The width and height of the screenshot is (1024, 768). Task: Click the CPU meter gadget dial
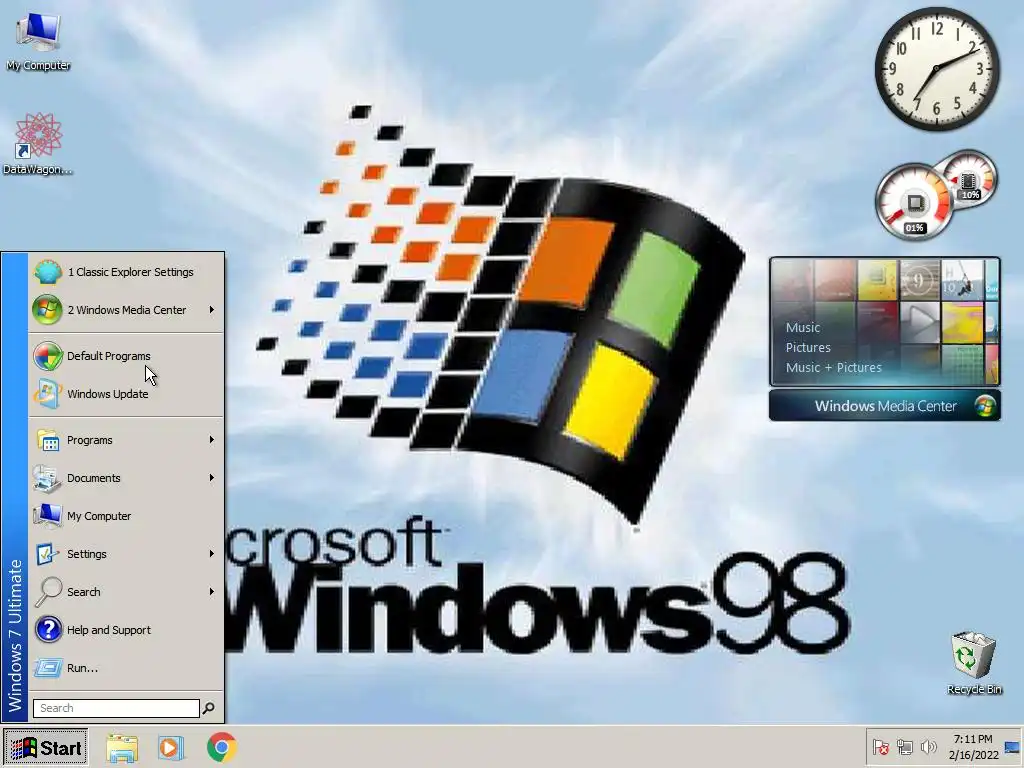coord(914,202)
